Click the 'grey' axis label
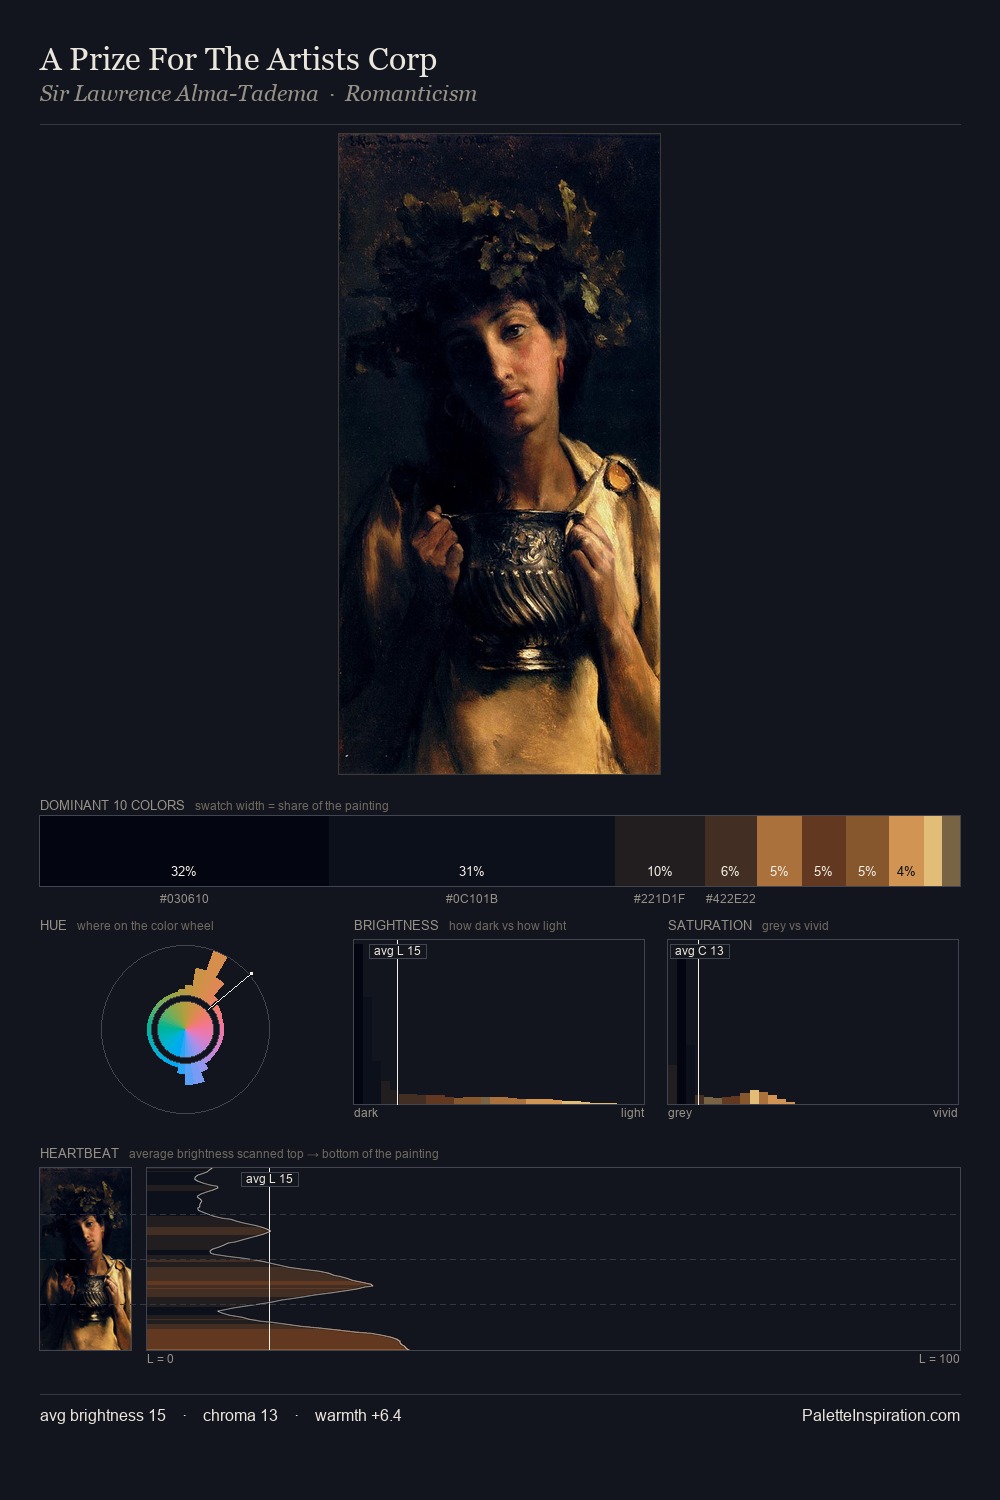Image resolution: width=1000 pixels, height=1500 pixels. coord(680,1113)
